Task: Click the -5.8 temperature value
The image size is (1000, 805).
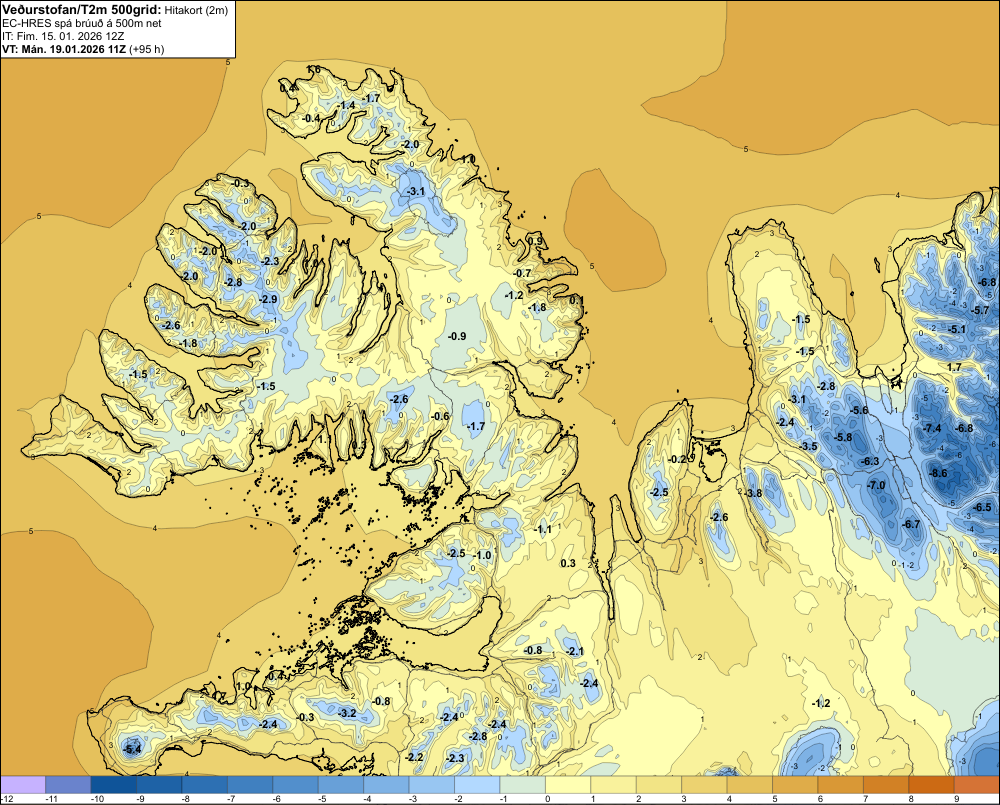Action: click(842, 437)
